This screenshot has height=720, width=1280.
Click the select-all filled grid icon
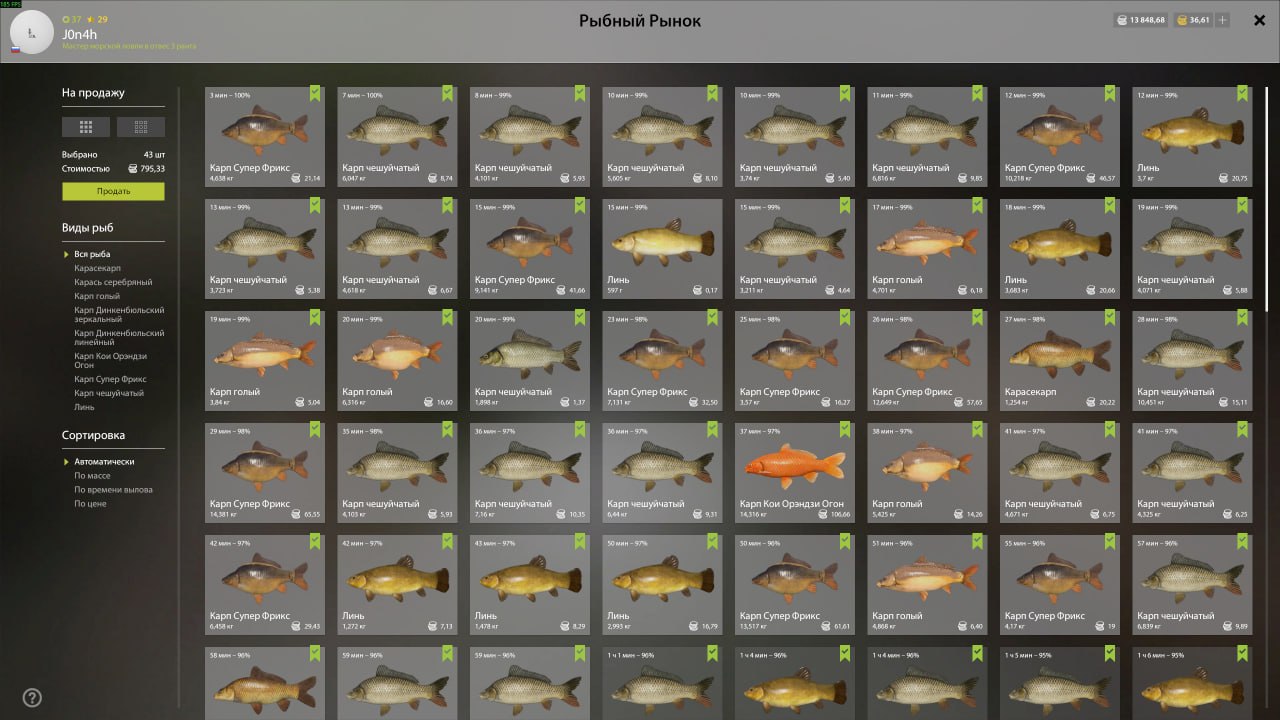point(86,127)
